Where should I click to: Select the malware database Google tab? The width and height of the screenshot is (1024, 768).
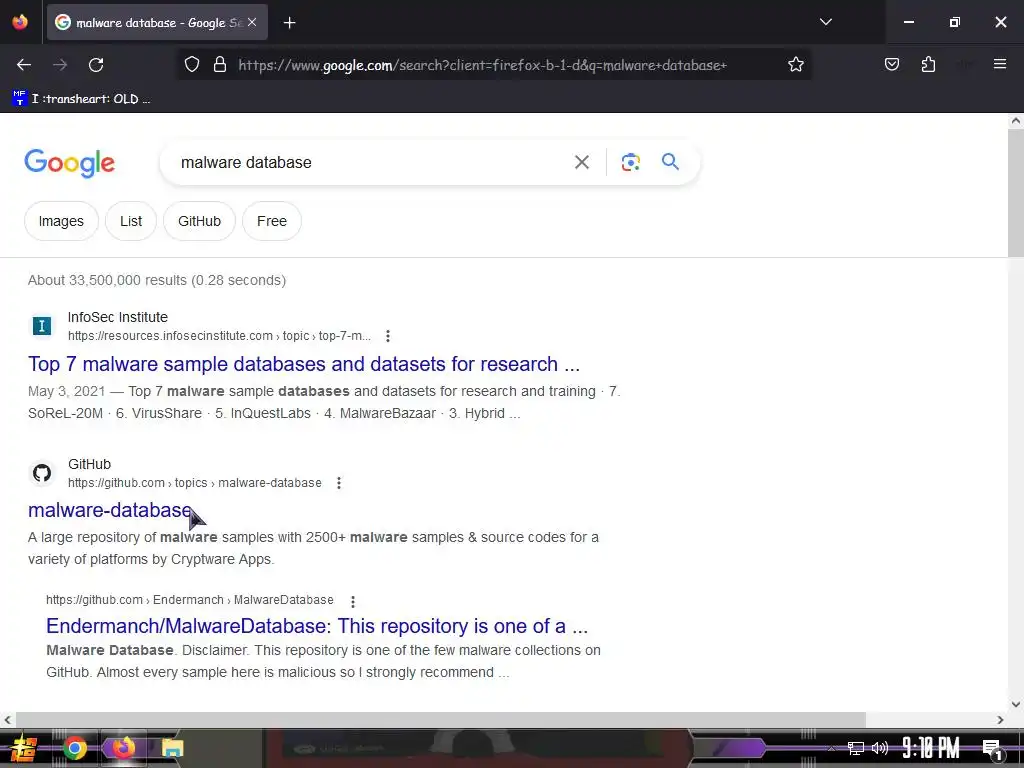157,22
